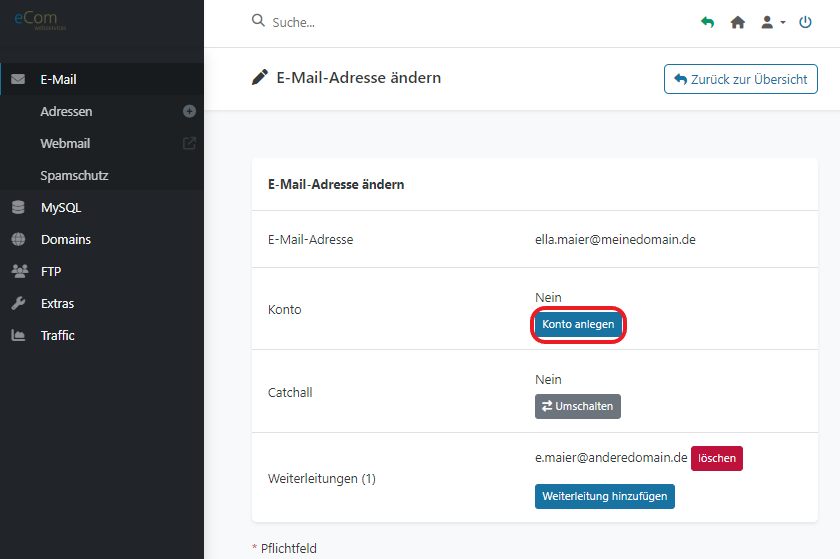Click the power logout icon

coord(806,22)
